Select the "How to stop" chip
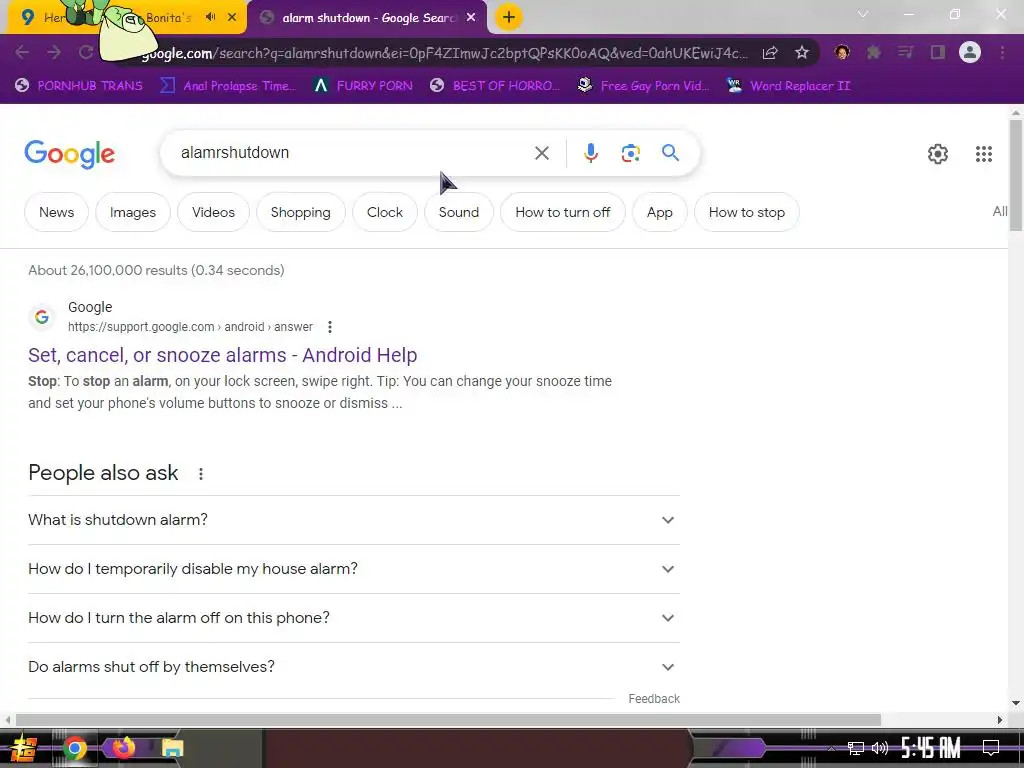This screenshot has width=1024, height=768. pyautogui.click(x=746, y=212)
